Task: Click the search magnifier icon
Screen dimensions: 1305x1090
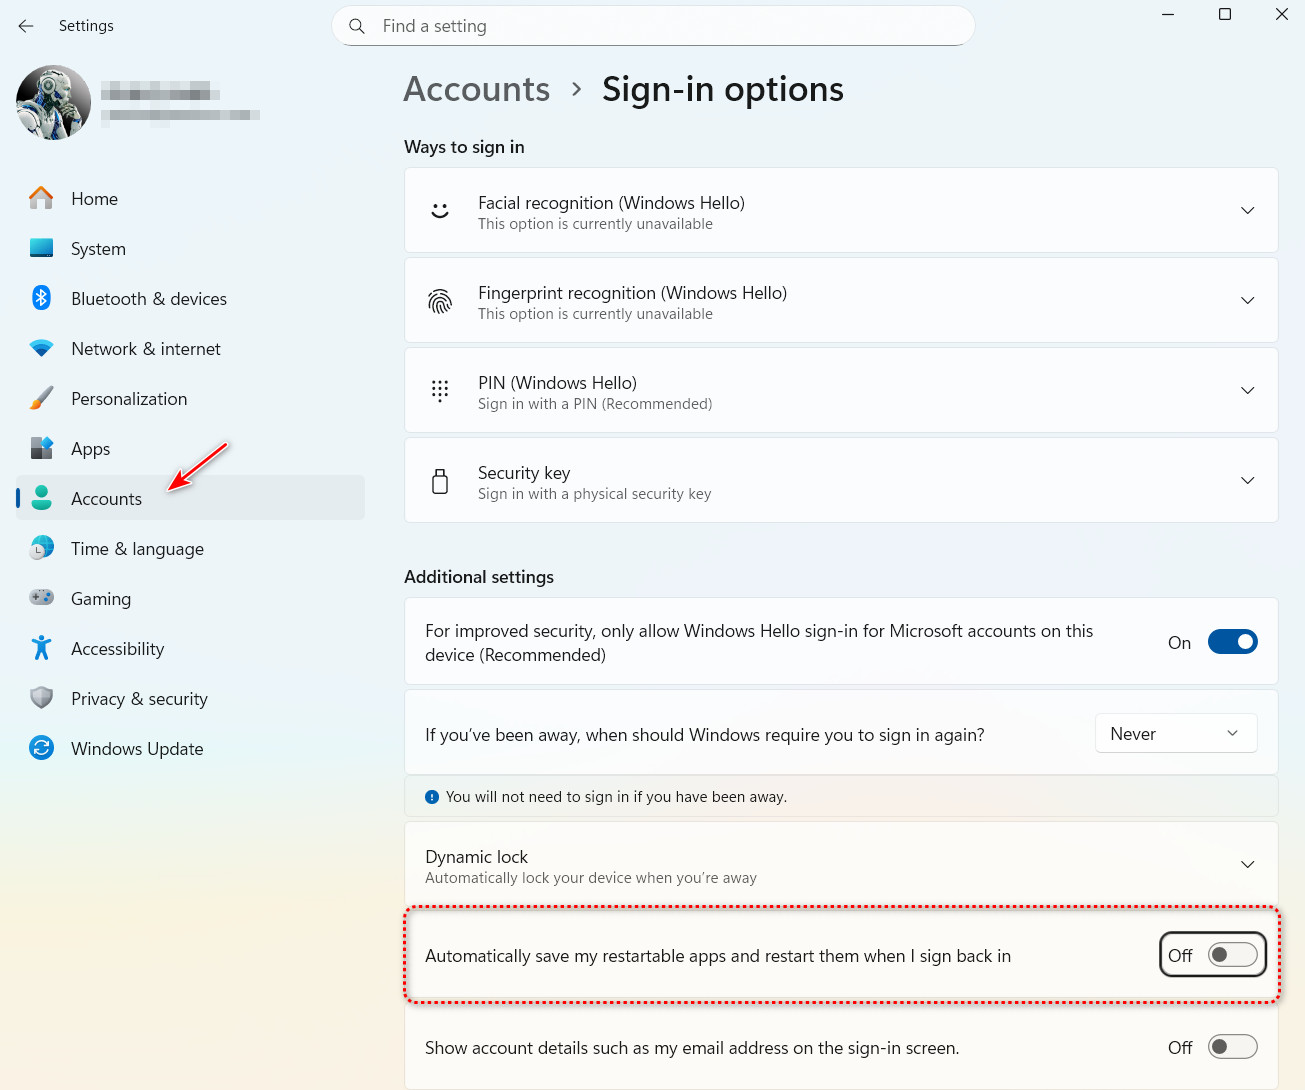Action: pos(357,26)
